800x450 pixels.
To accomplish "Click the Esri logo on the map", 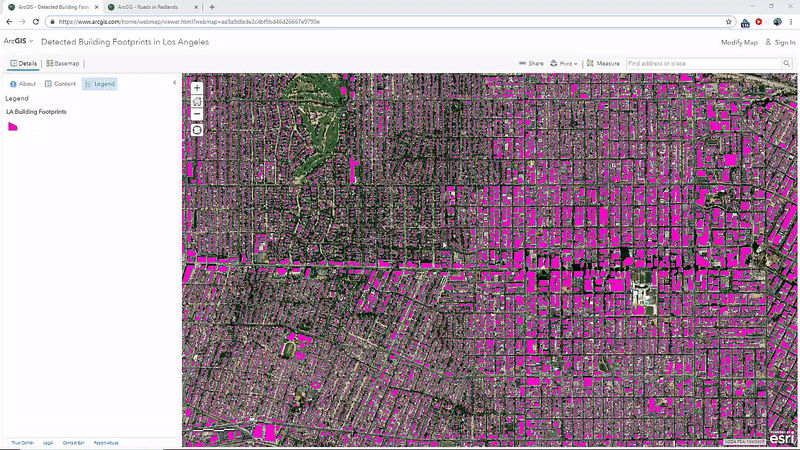I will coord(782,438).
